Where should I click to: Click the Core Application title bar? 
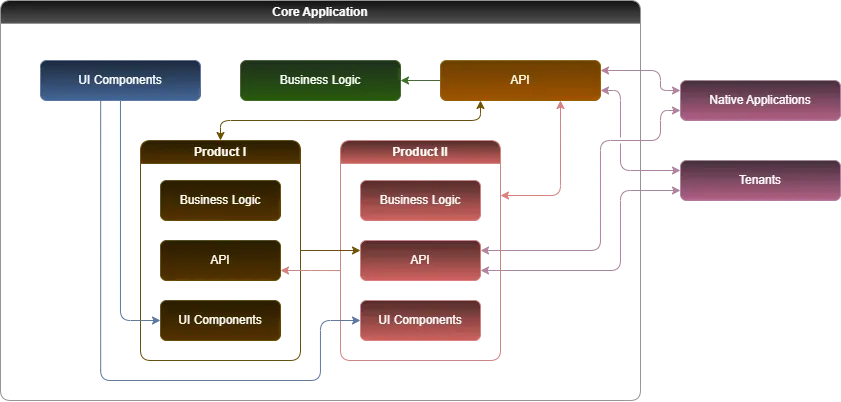click(320, 12)
